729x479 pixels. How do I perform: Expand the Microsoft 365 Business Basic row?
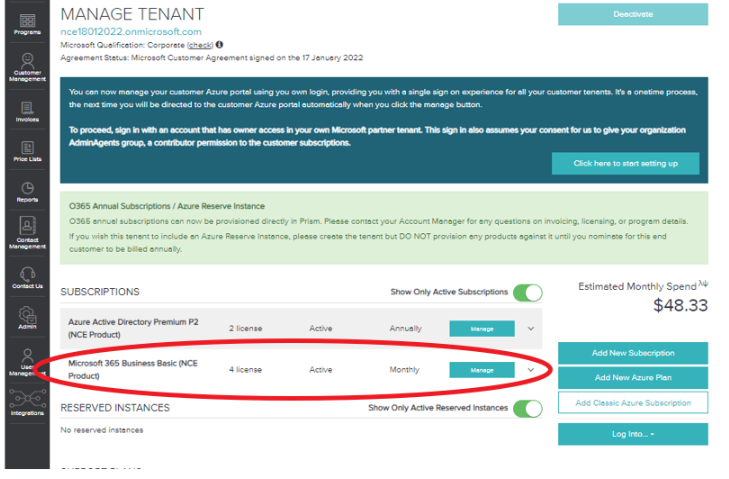click(x=531, y=369)
